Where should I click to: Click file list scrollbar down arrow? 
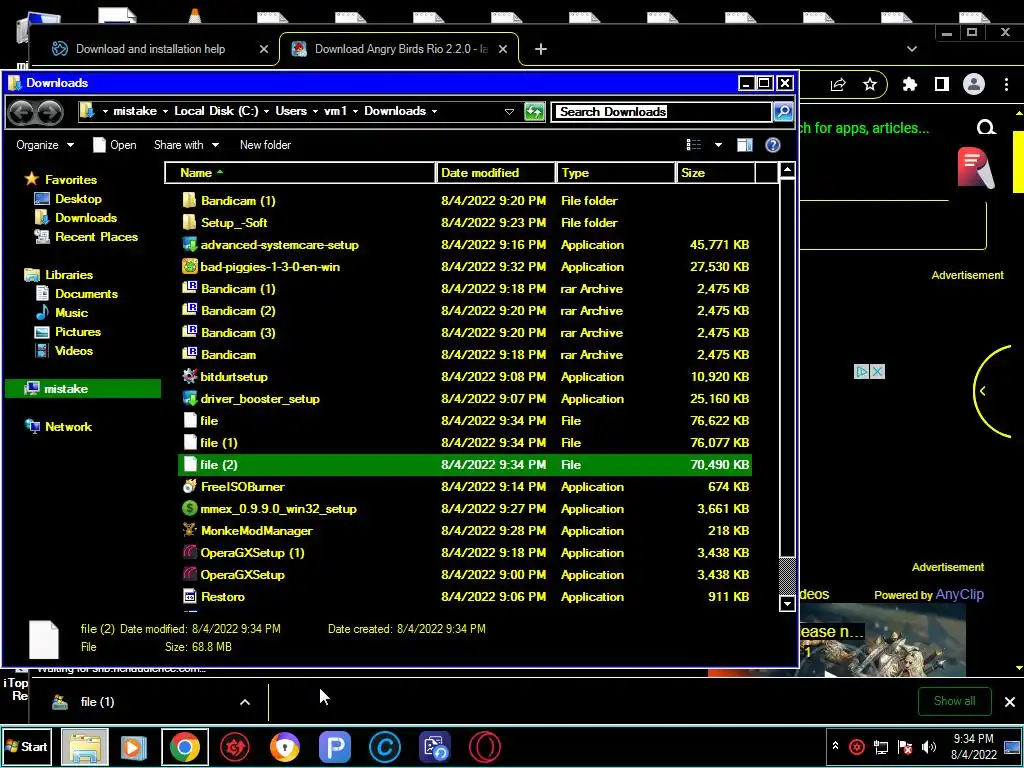pyautogui.click(x=788, y=604)
